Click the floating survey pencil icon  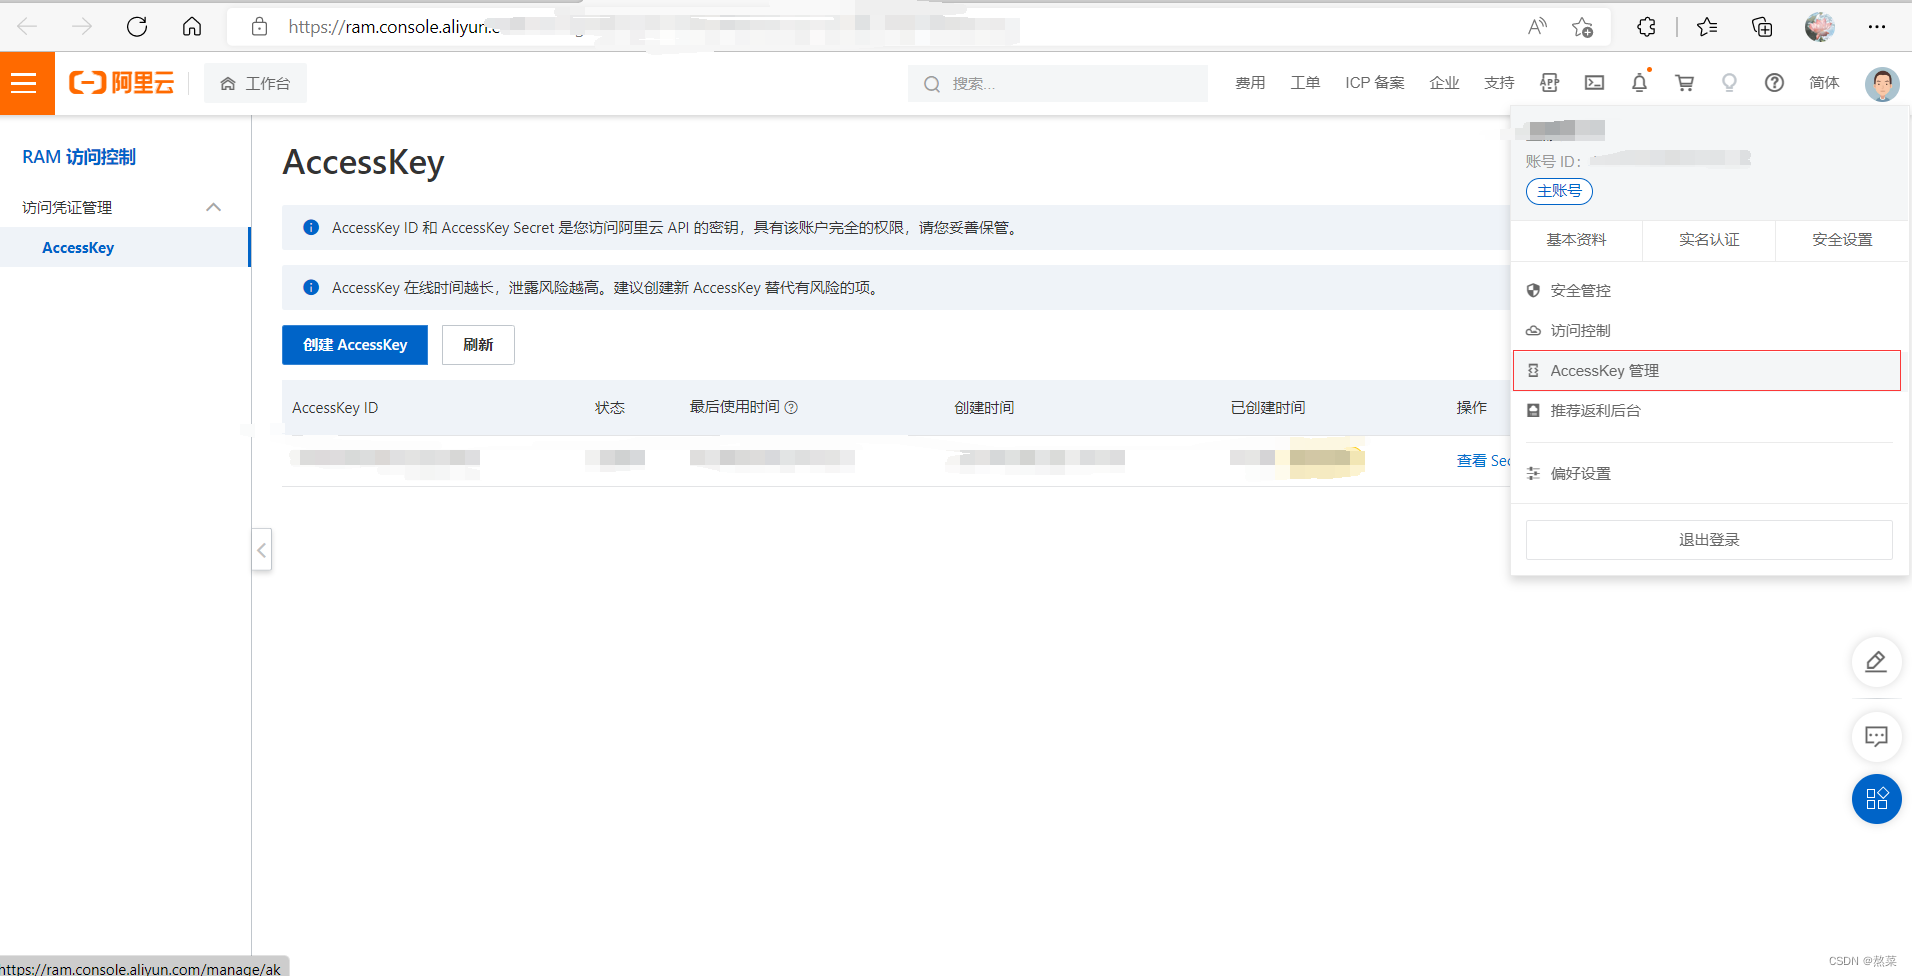pyautogui.click(x=1877, y=662)
